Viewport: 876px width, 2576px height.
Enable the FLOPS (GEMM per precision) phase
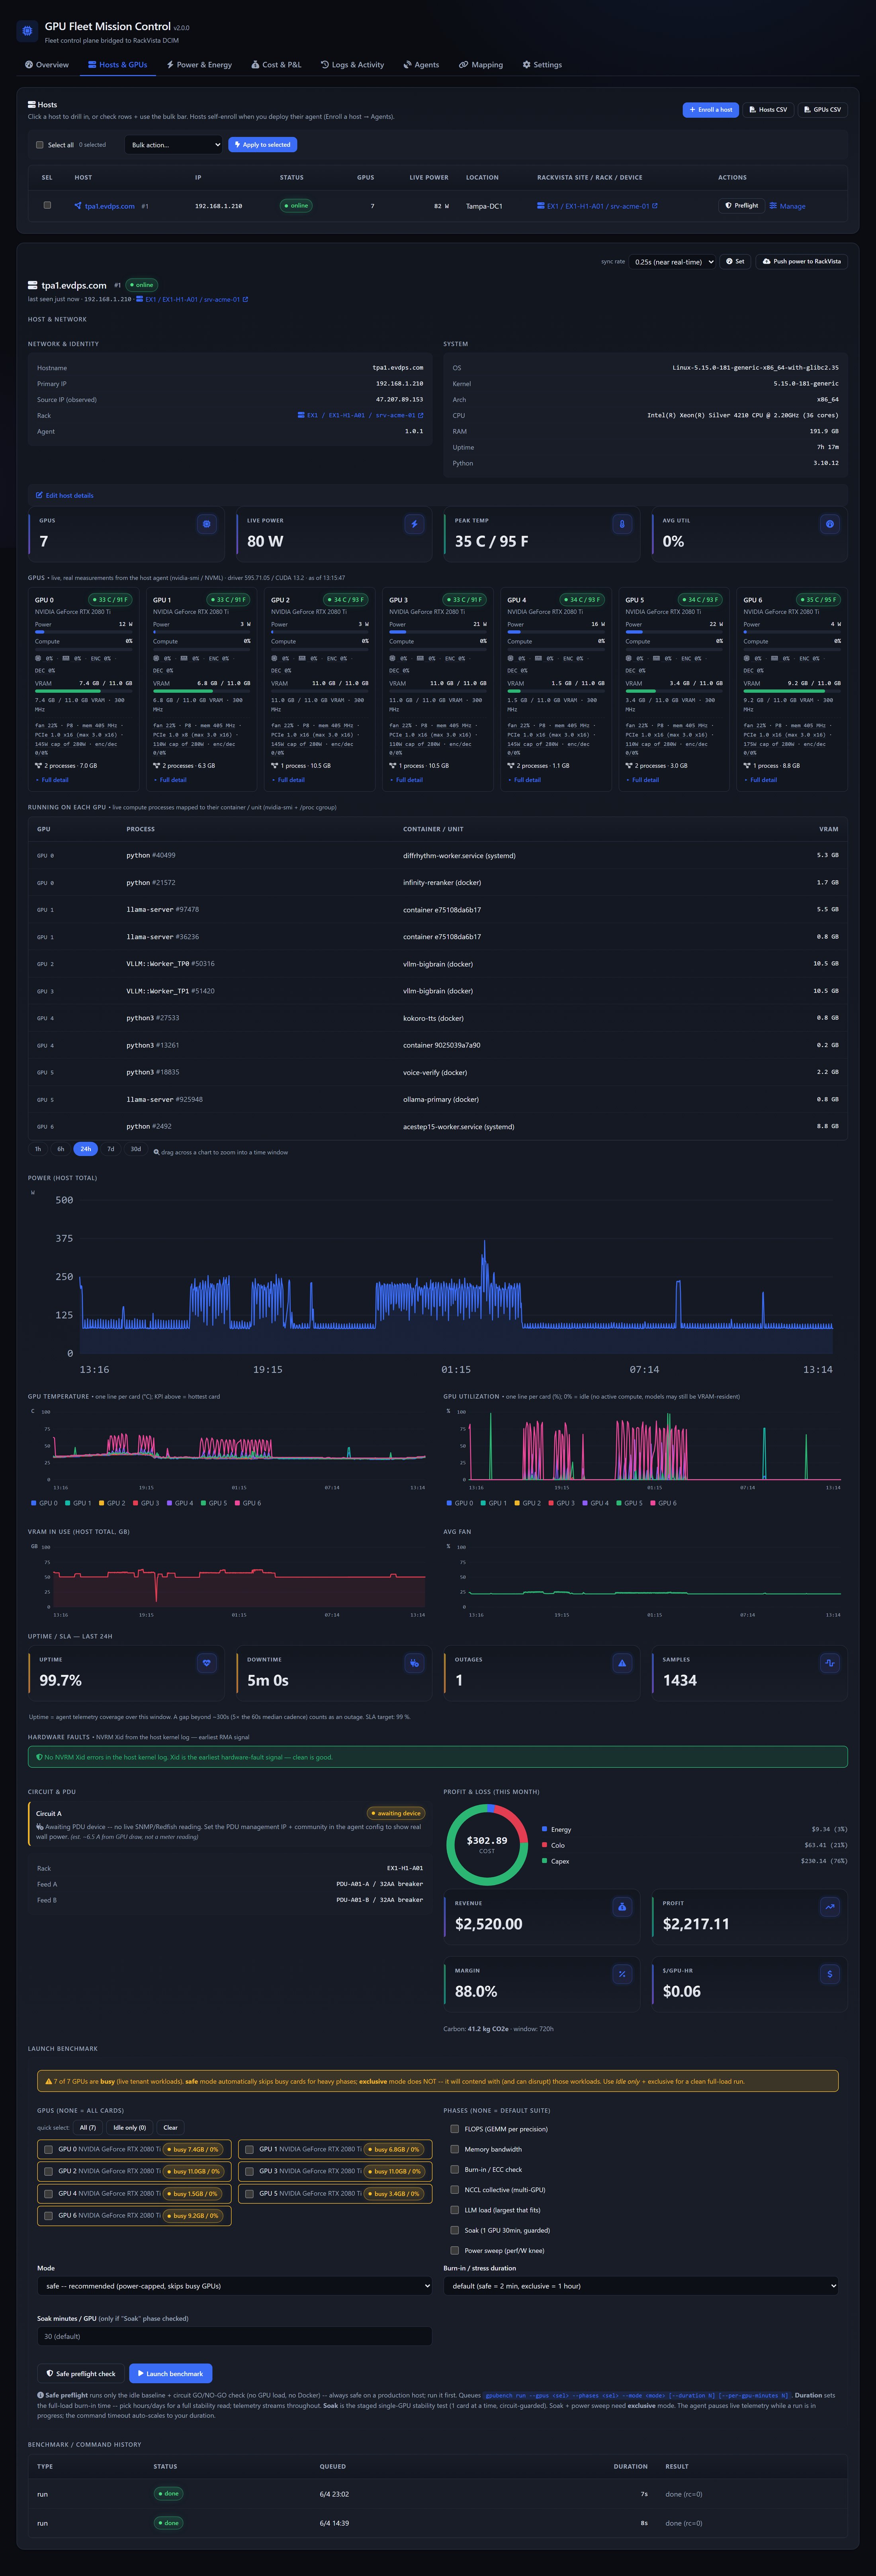coord(455,2129)
